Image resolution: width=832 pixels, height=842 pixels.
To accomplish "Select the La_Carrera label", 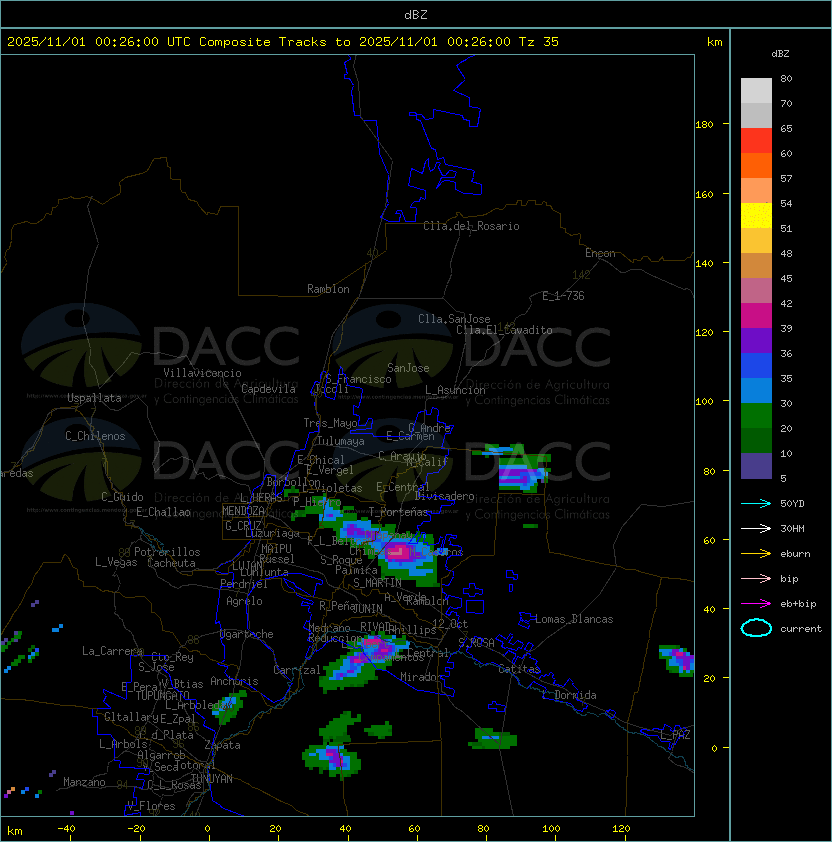I will click(x=113, y=651).
